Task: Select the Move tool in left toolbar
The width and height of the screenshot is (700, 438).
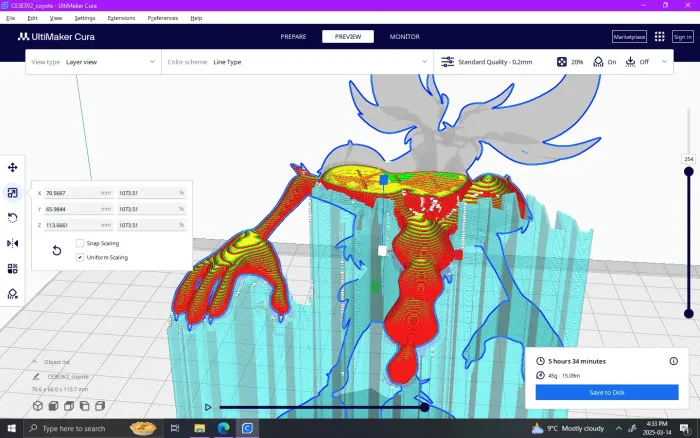Action: click(x=13, y=167)
